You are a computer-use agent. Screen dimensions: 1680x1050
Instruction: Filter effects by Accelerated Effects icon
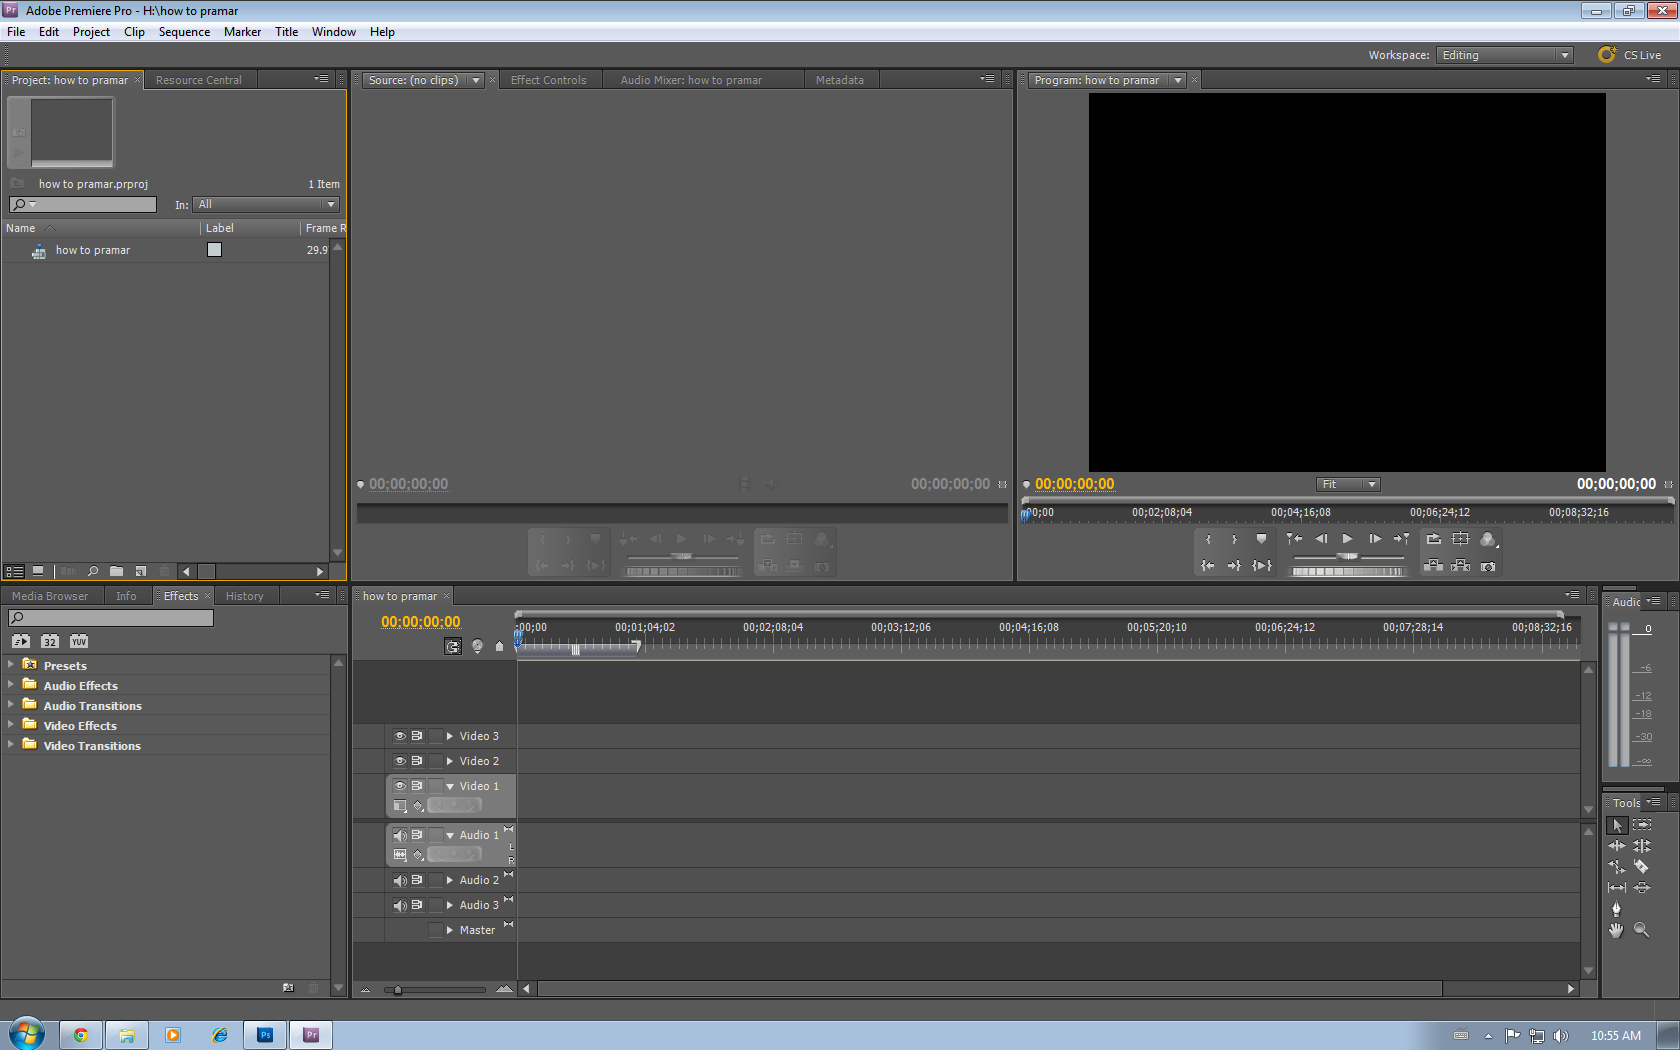[x=21, y=642]
